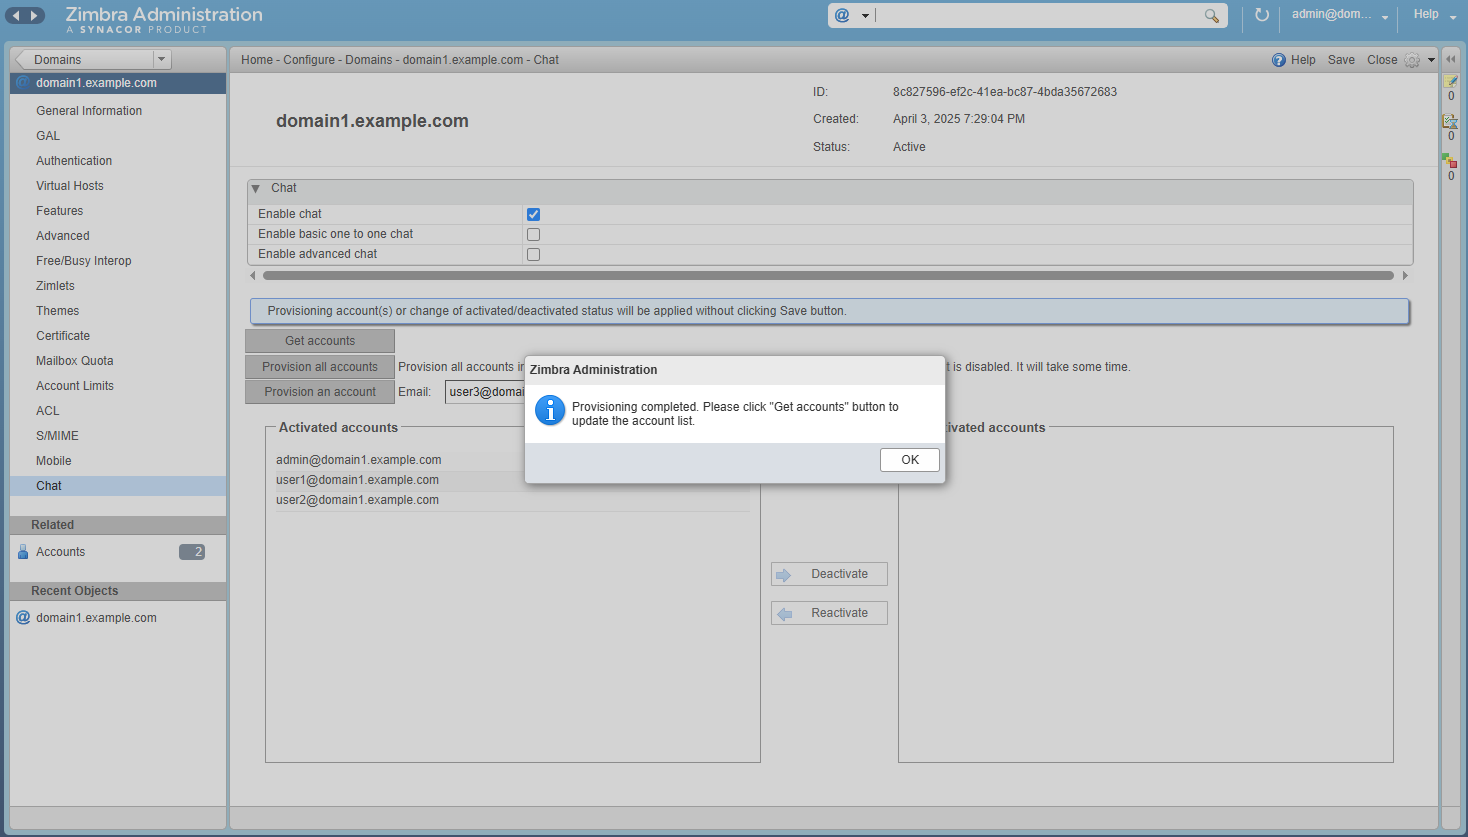
Task: Click Provision an account button
Action: point(320,392)
